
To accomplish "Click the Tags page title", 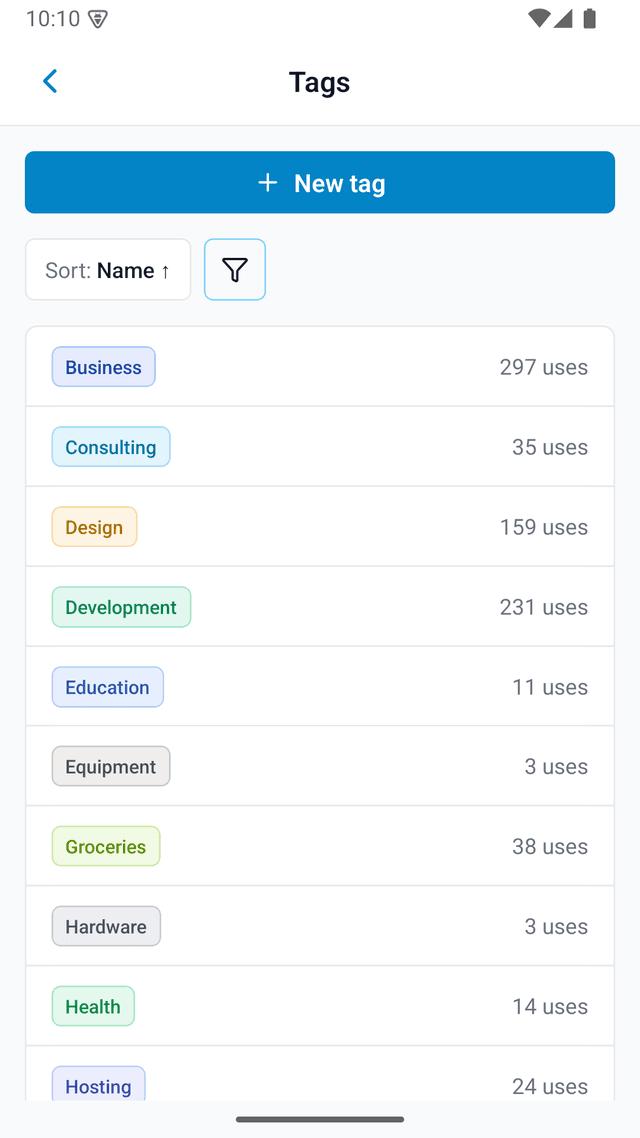I will pos(319,82).
